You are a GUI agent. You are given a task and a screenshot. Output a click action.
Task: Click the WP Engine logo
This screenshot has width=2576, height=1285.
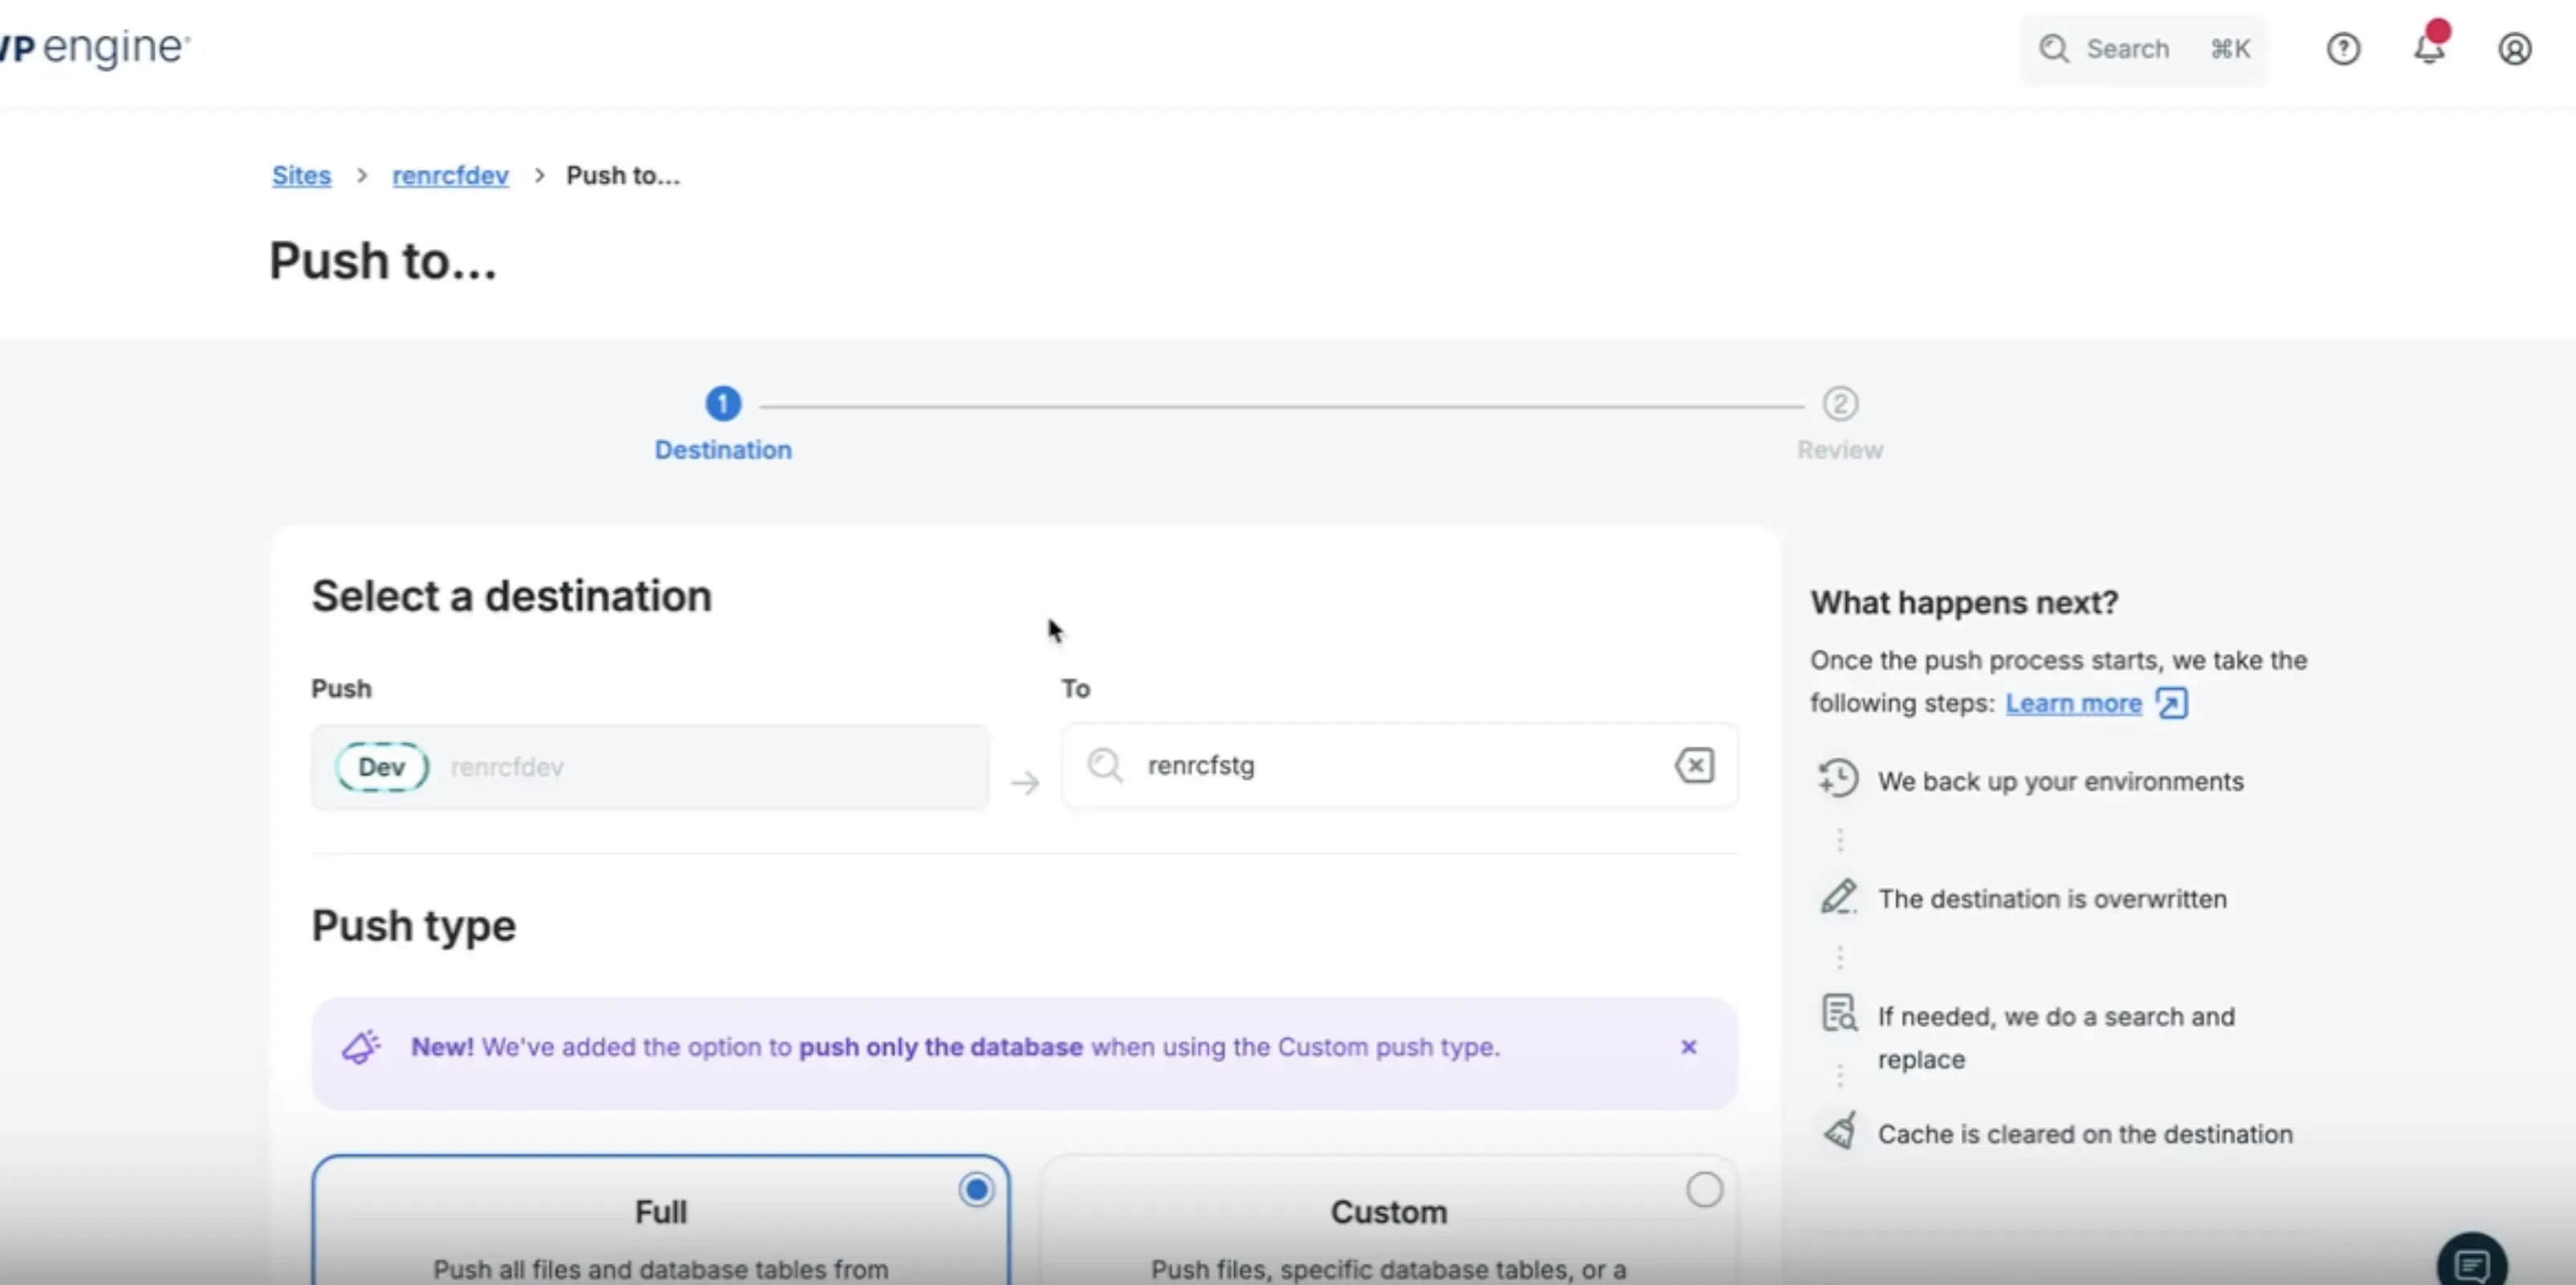(95, 48)
